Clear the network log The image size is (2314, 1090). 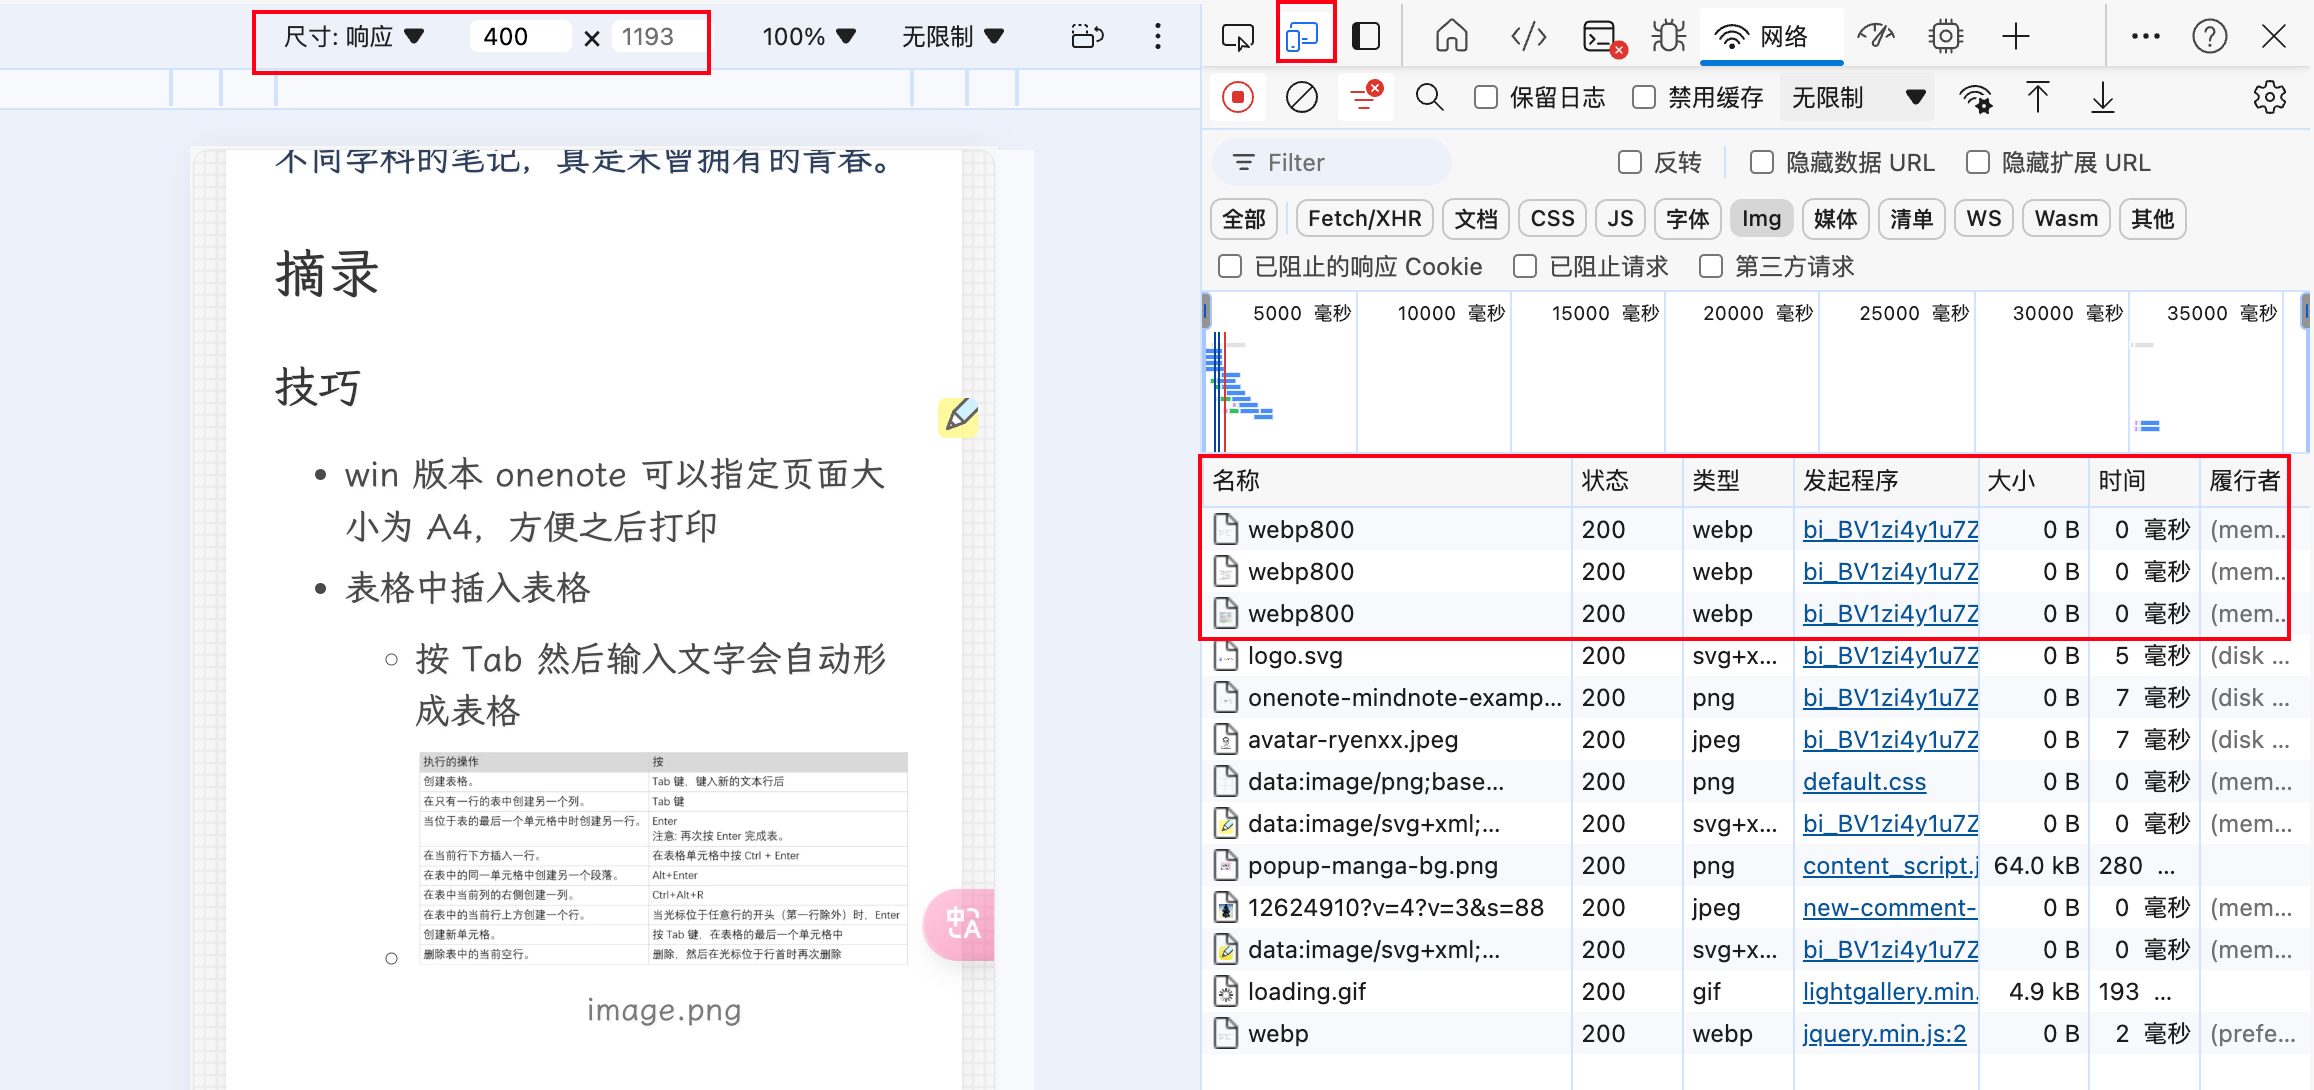(1301, 97)
